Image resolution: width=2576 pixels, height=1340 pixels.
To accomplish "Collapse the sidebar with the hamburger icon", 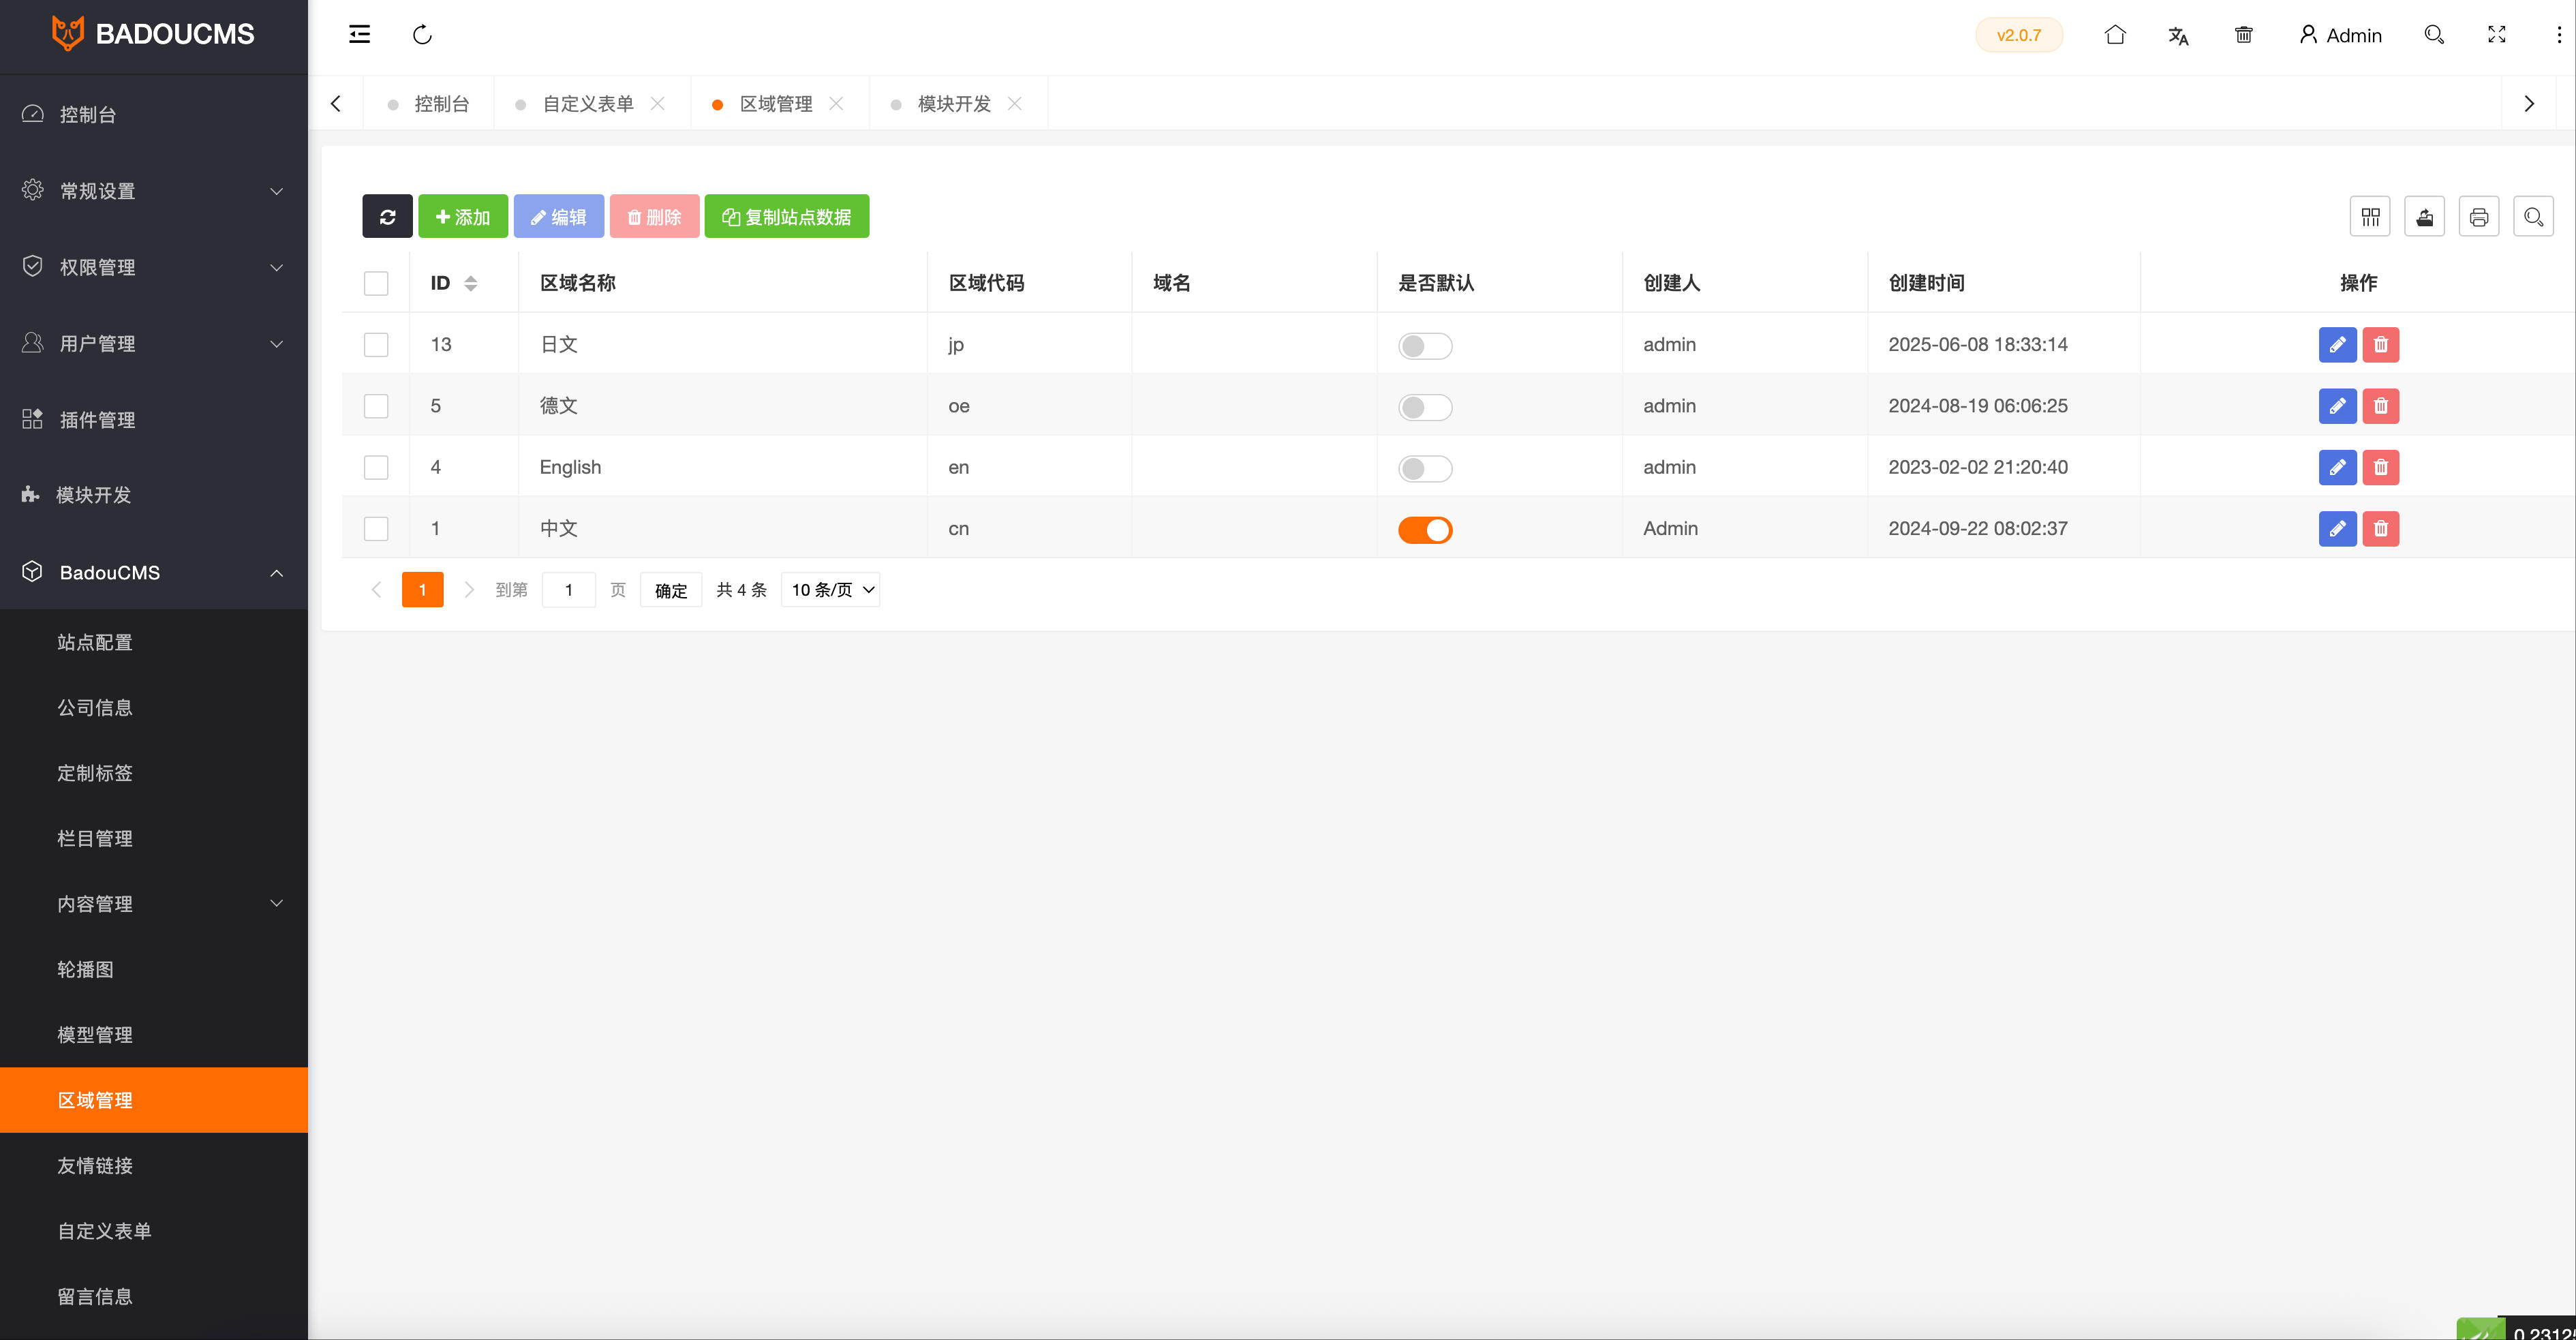I will click(x=359, y=34).
